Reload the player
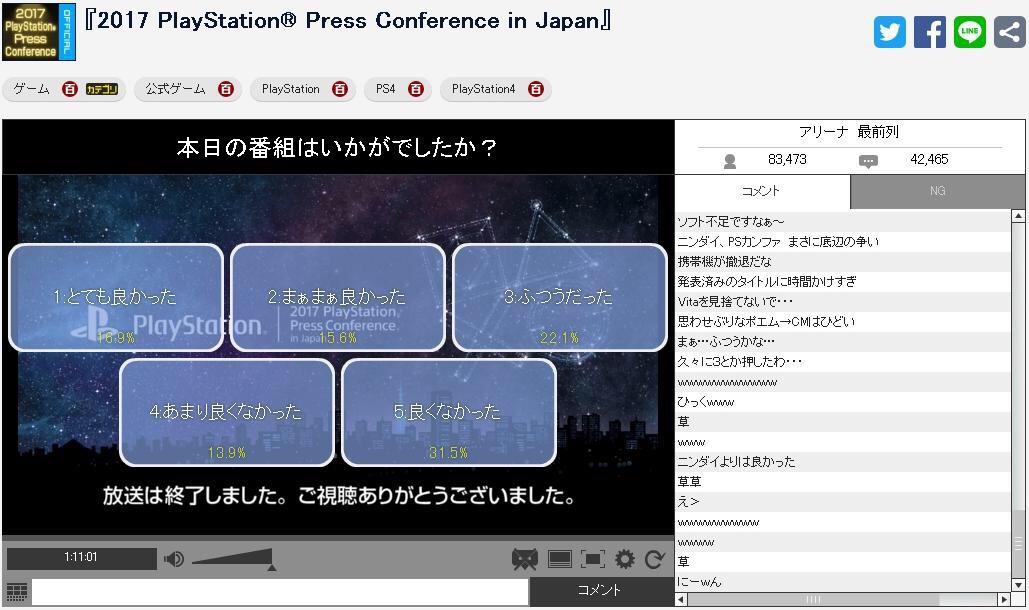 [x=654, y=559]
